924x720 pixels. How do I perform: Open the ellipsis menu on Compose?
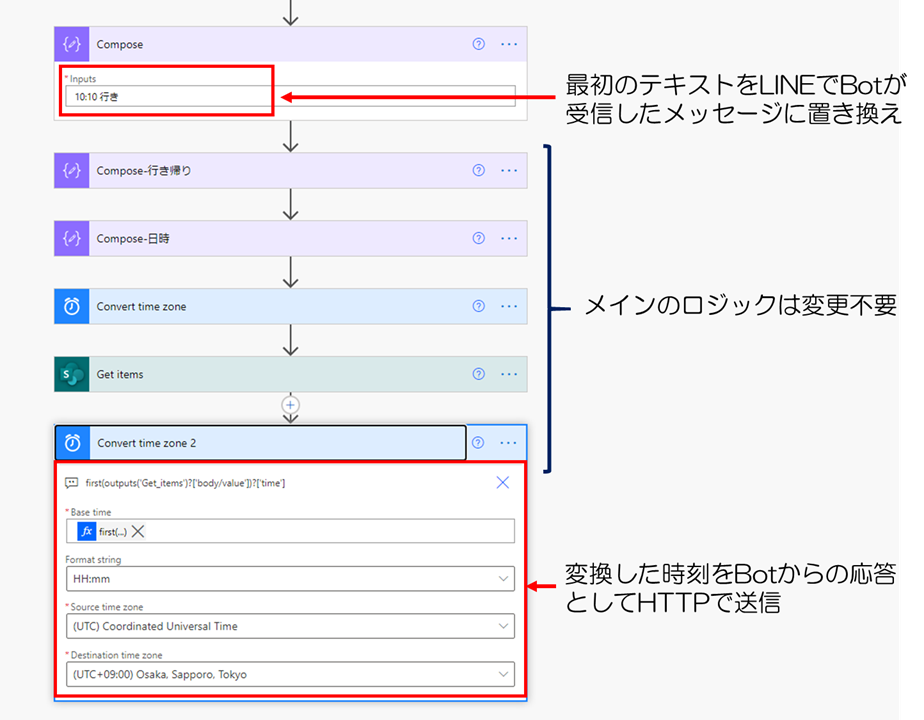508,44
